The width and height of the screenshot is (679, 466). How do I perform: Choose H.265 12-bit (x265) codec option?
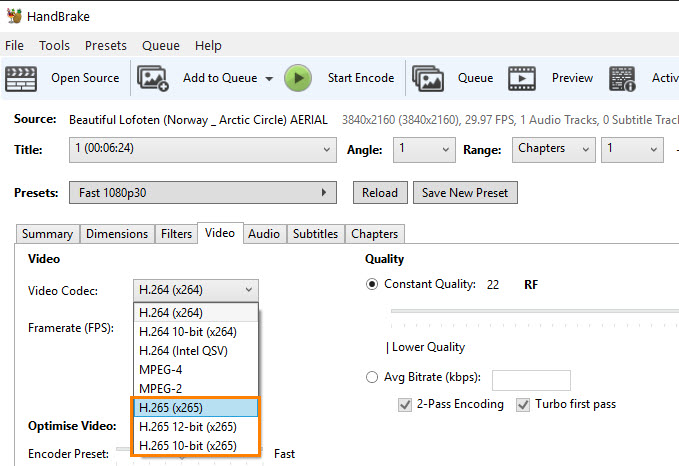pos(196,427)
